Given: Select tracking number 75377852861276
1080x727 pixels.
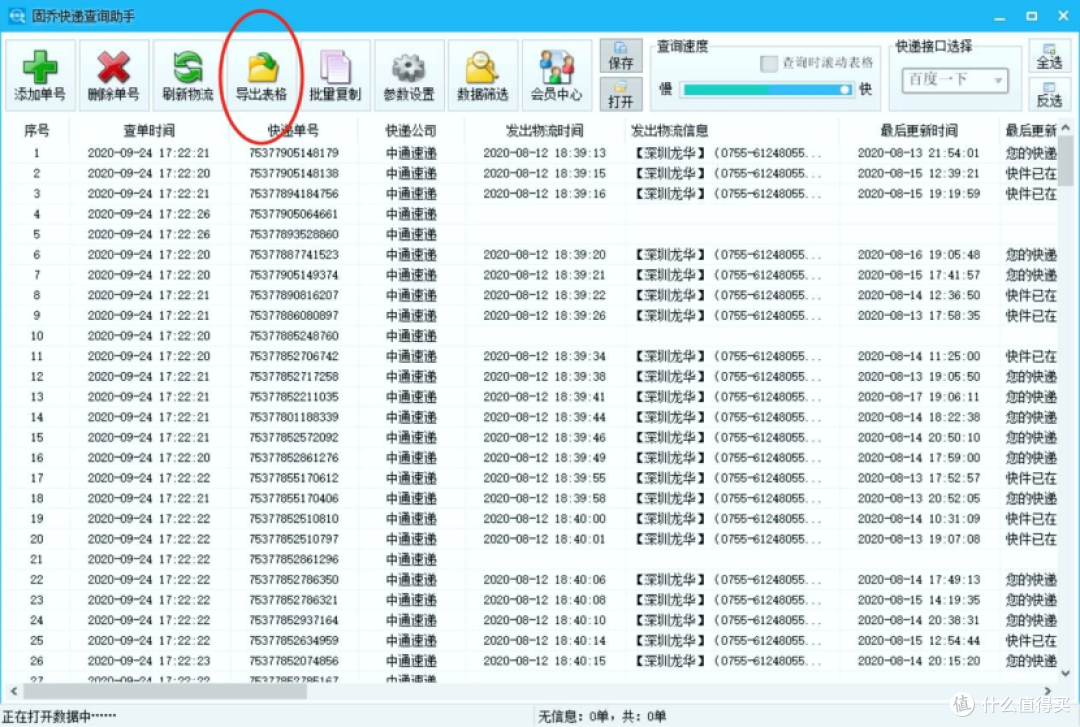Looking at the screenshot, I should tap(294, 458).
